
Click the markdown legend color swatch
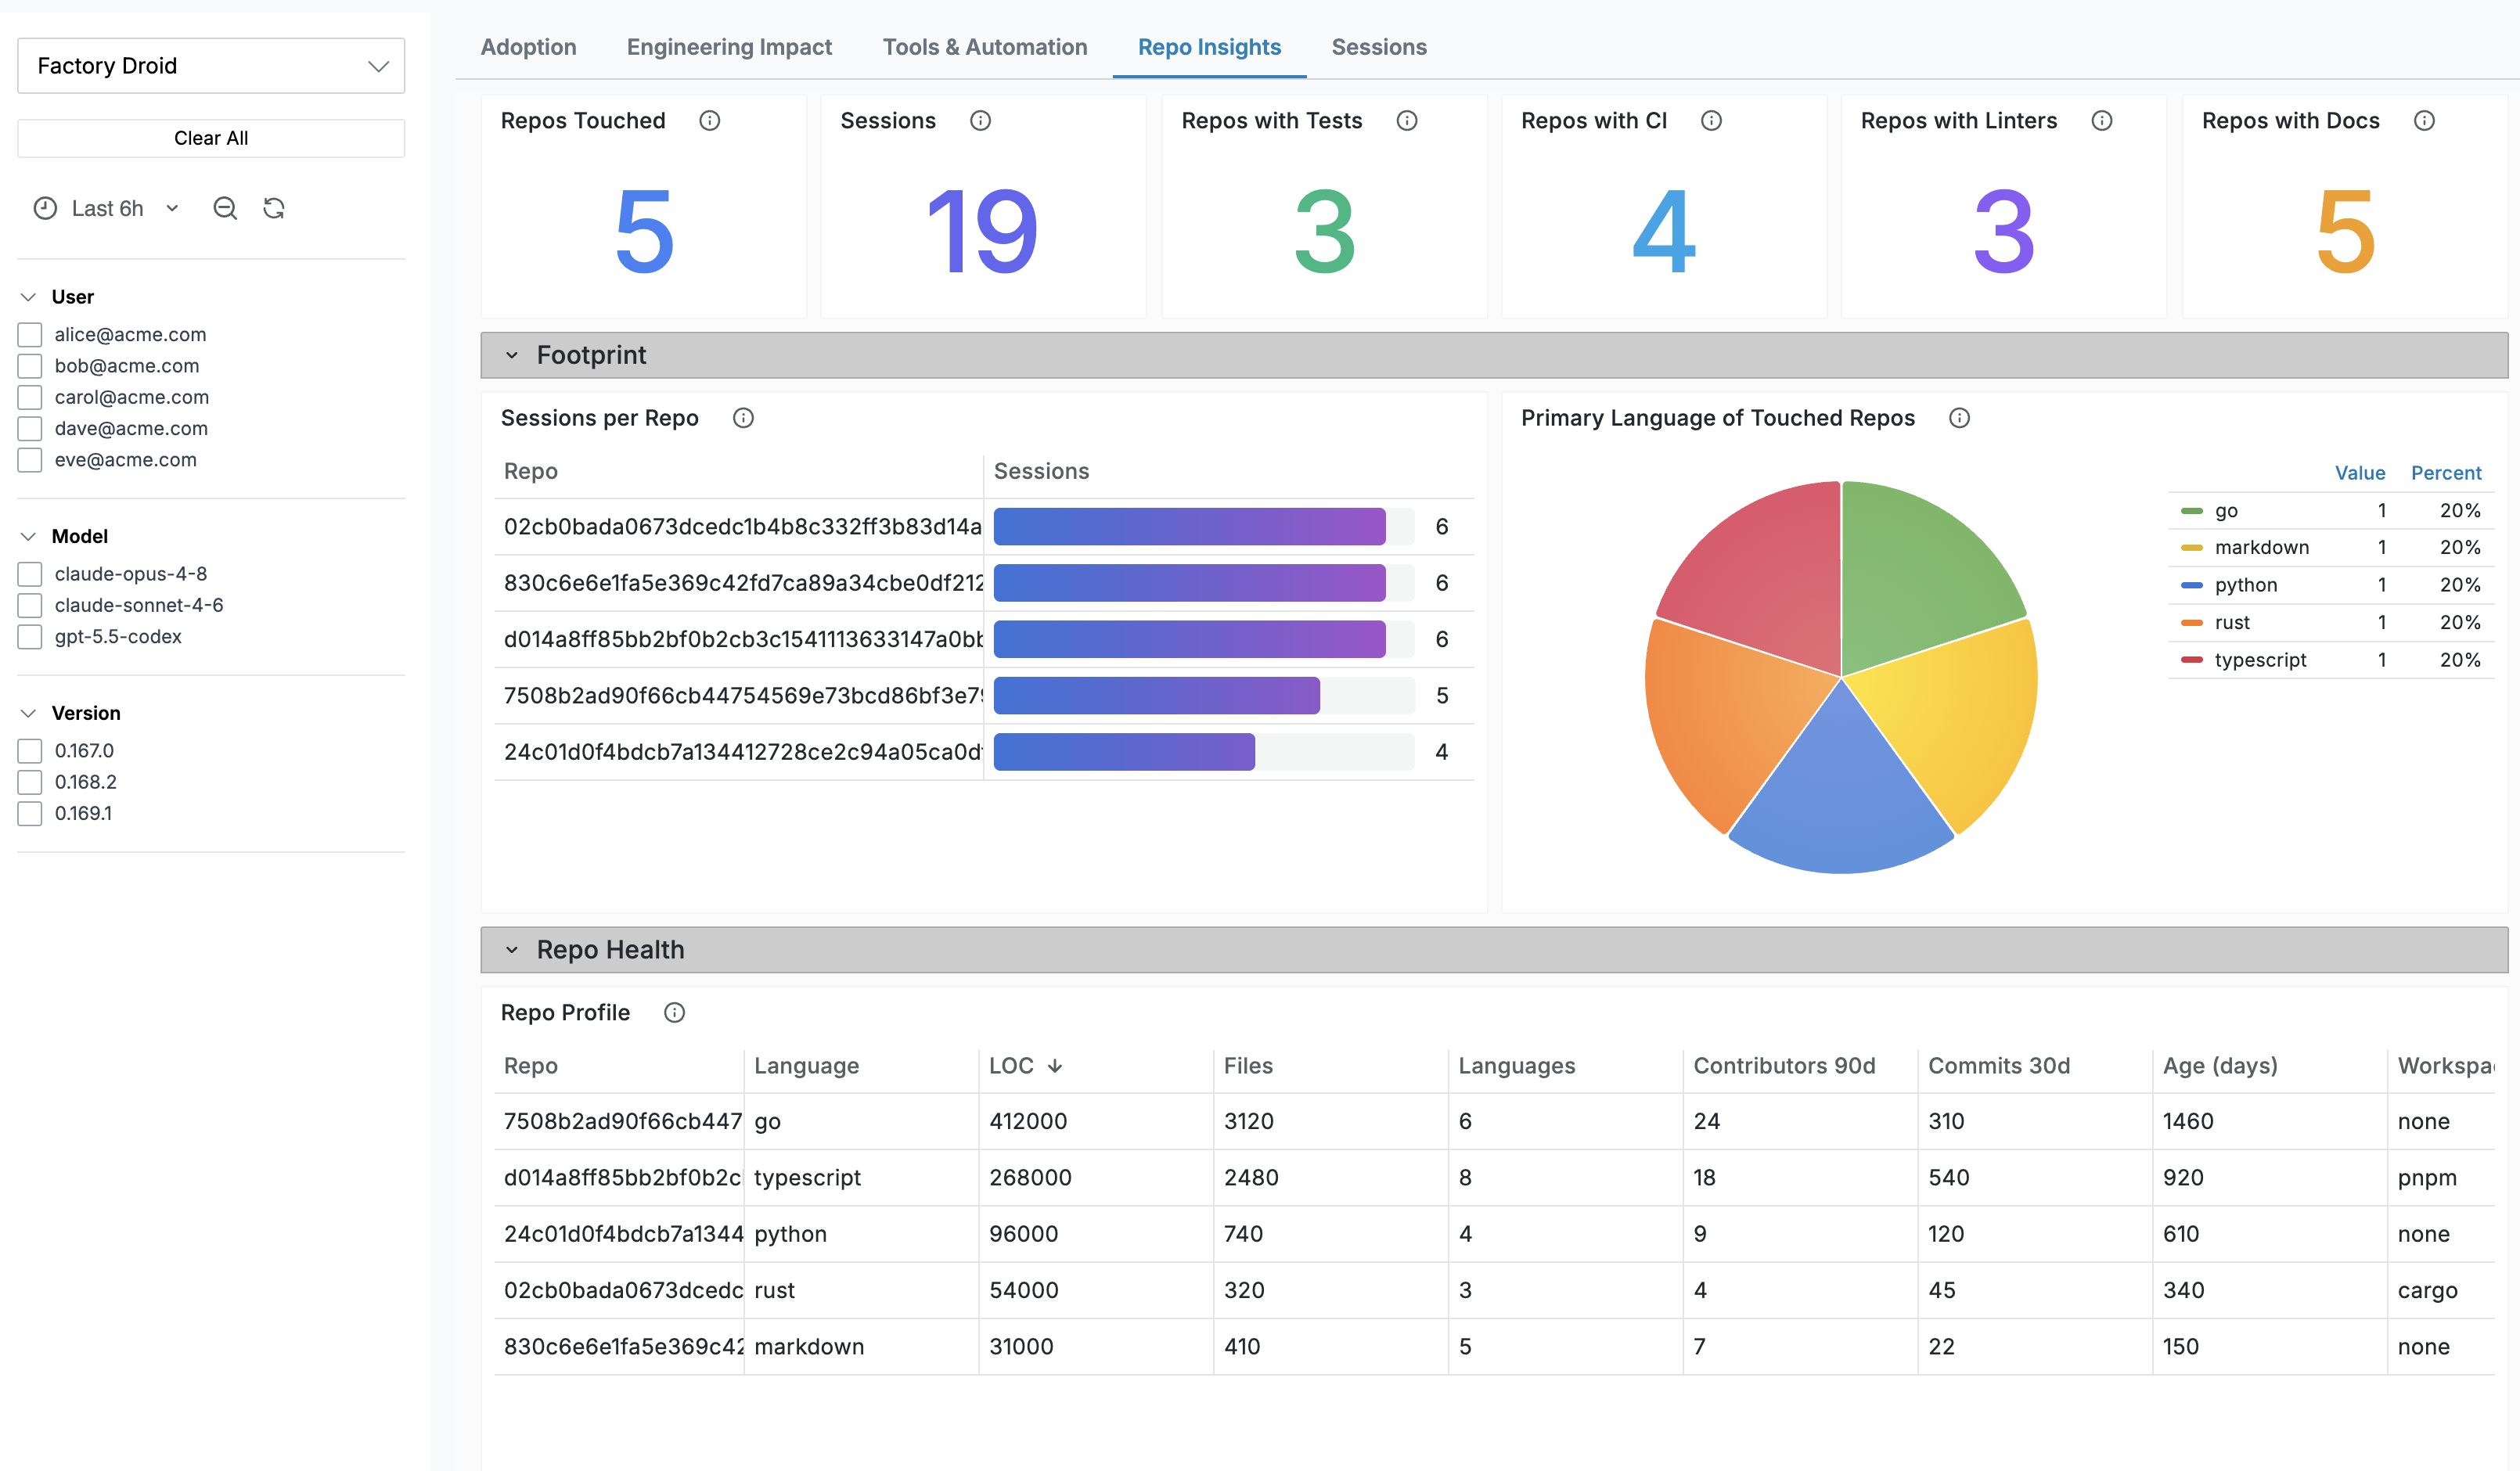2191,548
